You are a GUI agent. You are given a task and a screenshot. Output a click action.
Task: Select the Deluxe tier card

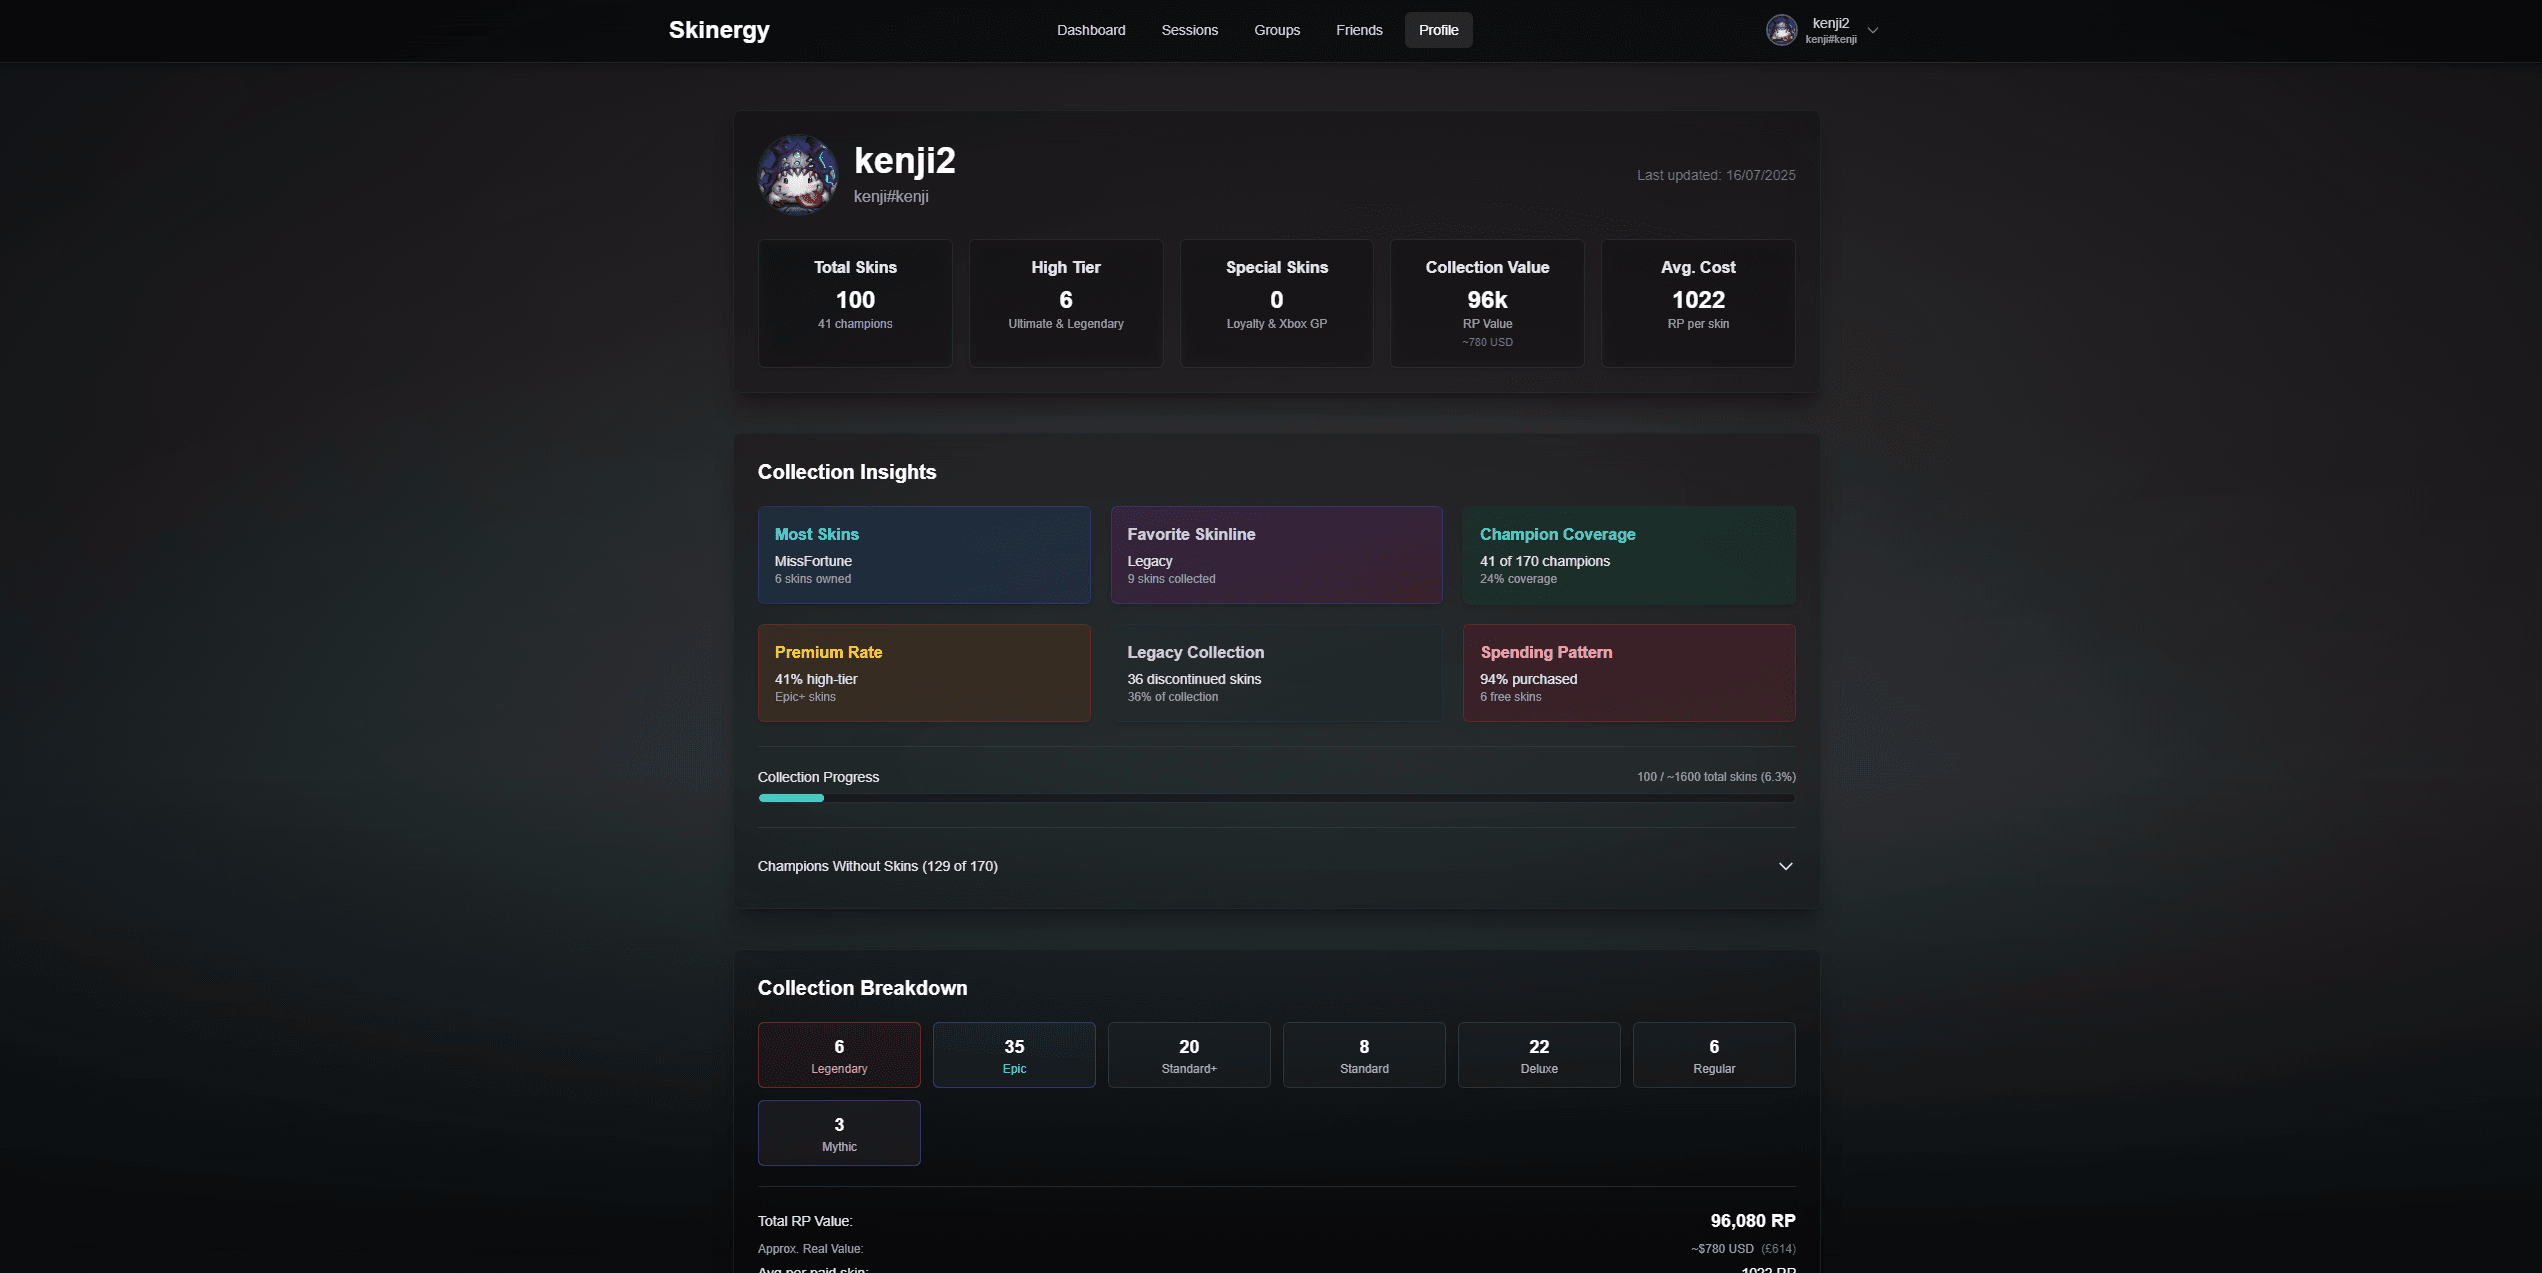tap(1539, 1055)
